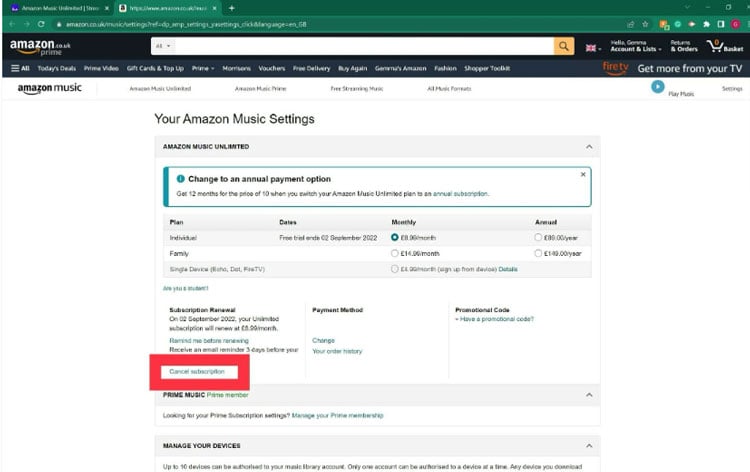Screen dimensions: 750x472
Task: Open the browser side panel icon
Action: tap(721, 24)
